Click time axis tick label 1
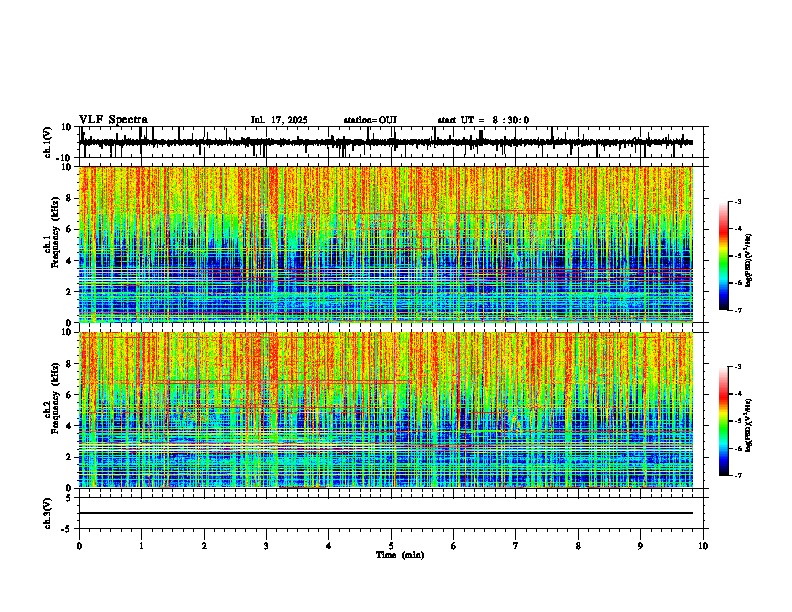Image resolution: width=792 pixels, height=612 pixels. [x=141, y=546]
